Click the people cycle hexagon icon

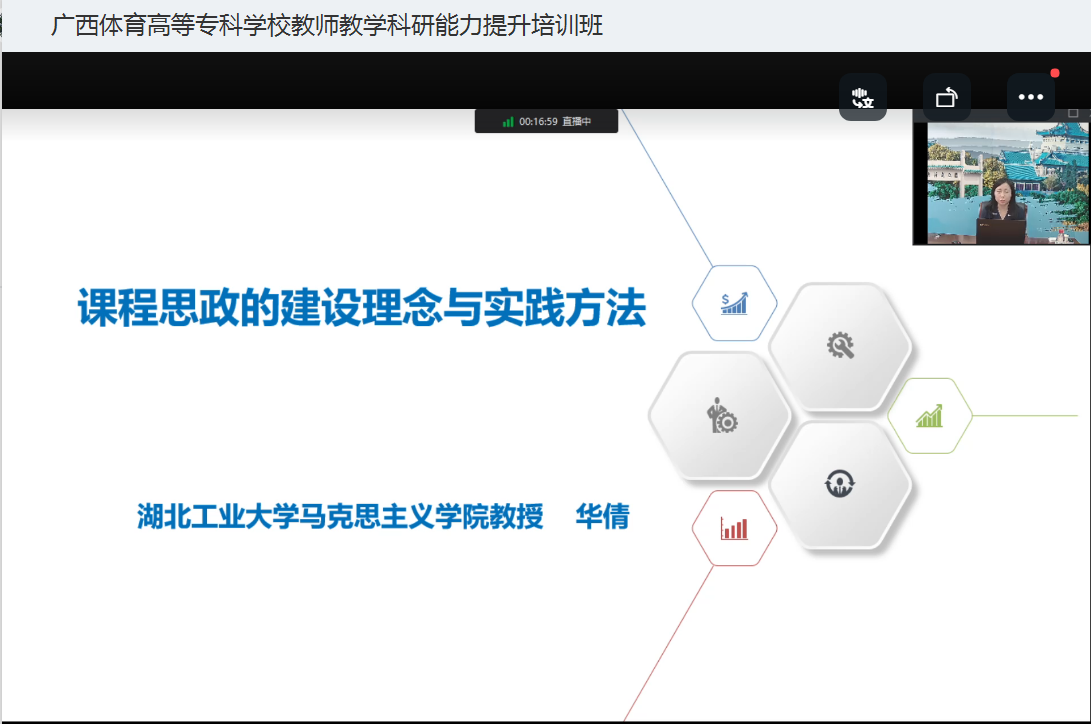click(838, 484)
